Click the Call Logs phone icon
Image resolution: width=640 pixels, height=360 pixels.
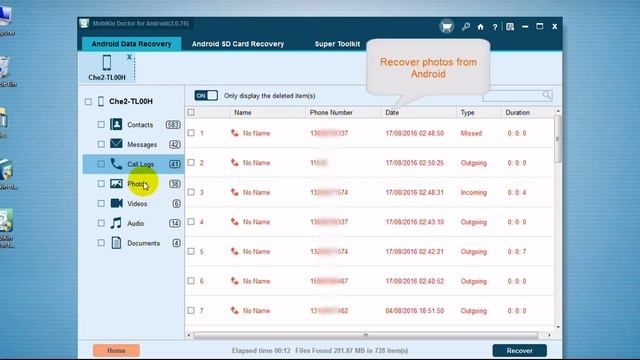[x=116, y=164]
